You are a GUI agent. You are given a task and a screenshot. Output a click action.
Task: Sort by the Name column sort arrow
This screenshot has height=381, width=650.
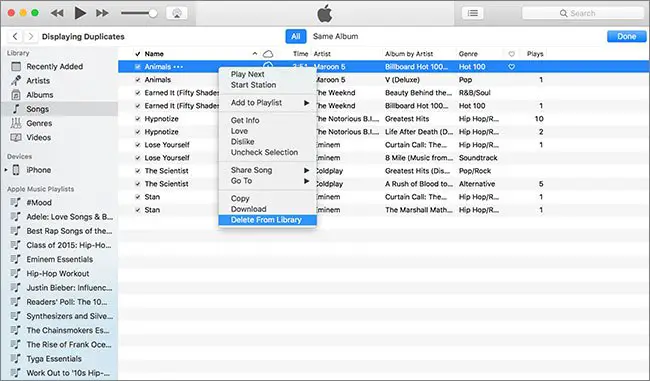tap(255, 54)
